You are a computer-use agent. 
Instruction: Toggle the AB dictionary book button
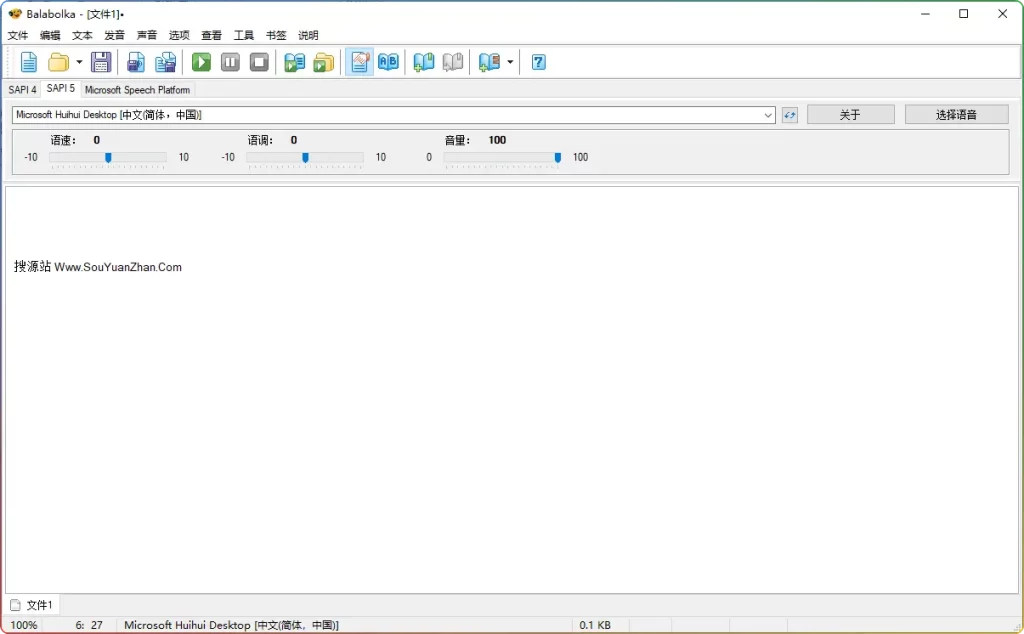click(388, 62)
